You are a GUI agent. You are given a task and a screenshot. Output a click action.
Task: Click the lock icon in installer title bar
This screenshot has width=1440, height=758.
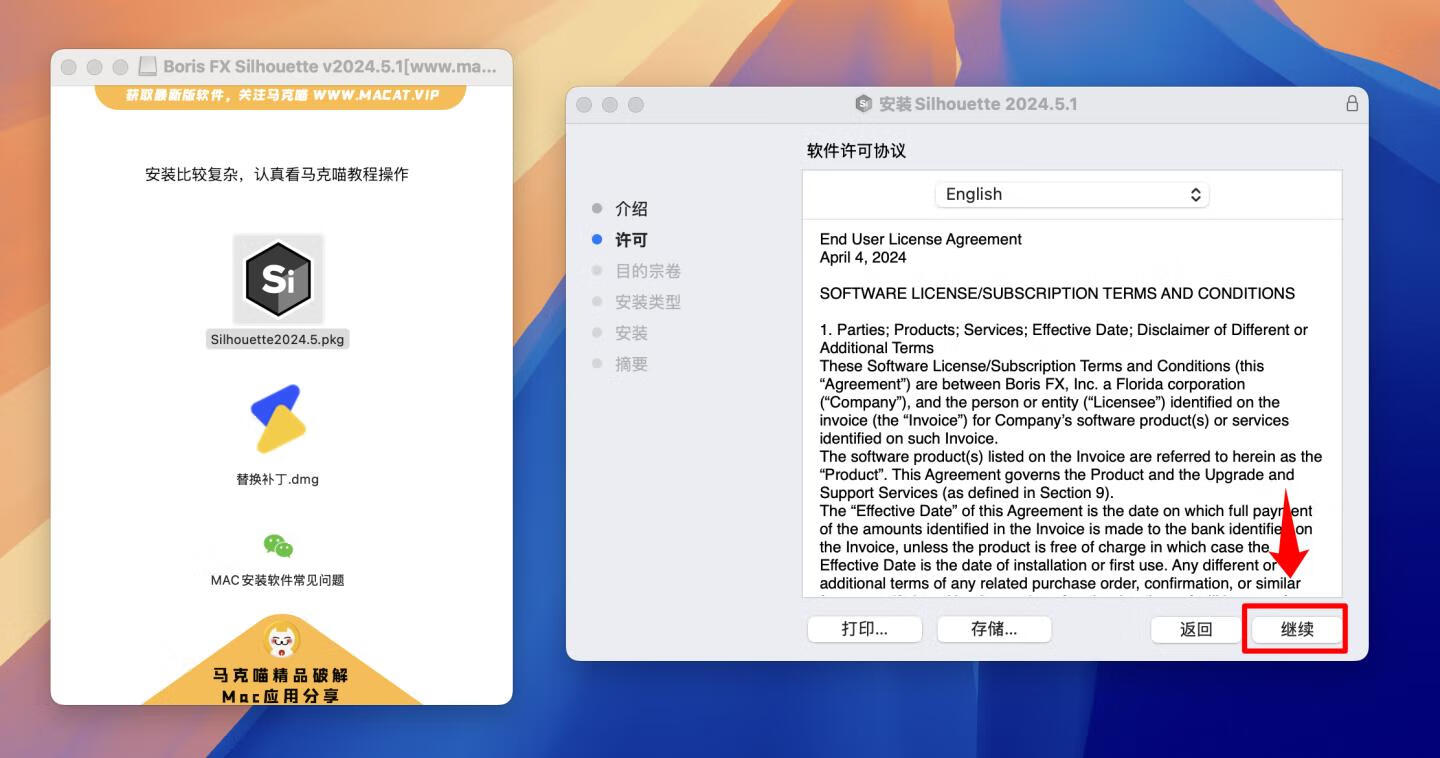point(1352,104)
